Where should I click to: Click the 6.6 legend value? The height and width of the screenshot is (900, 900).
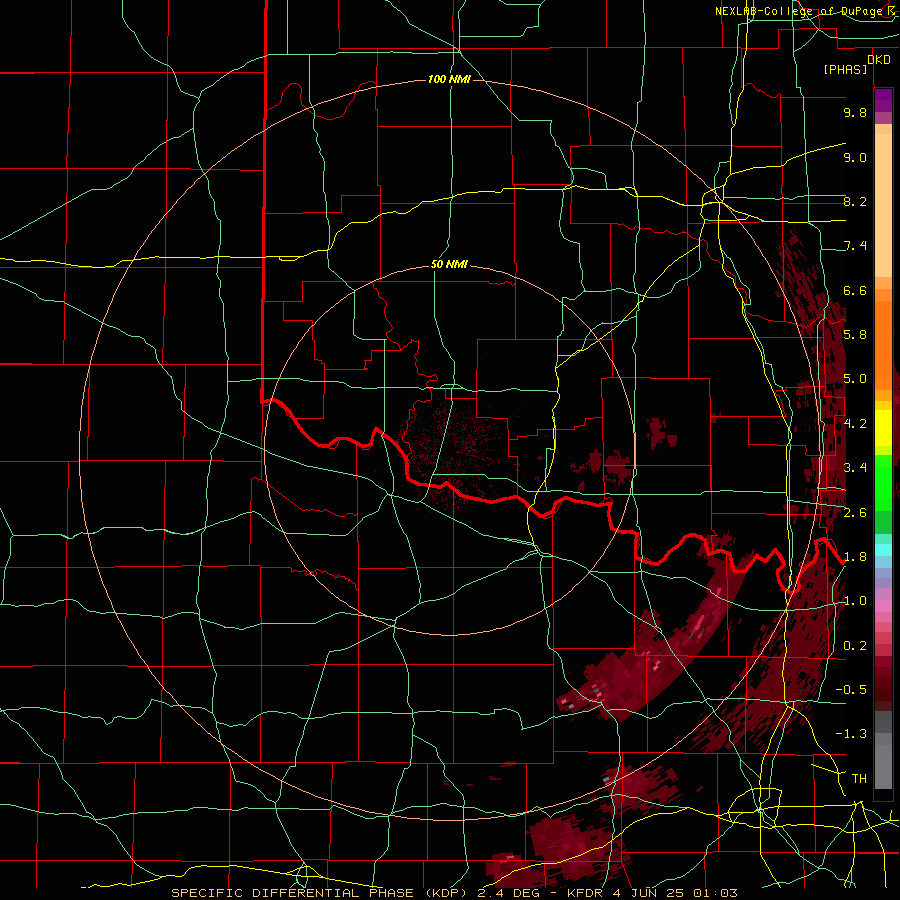[855, 291]
